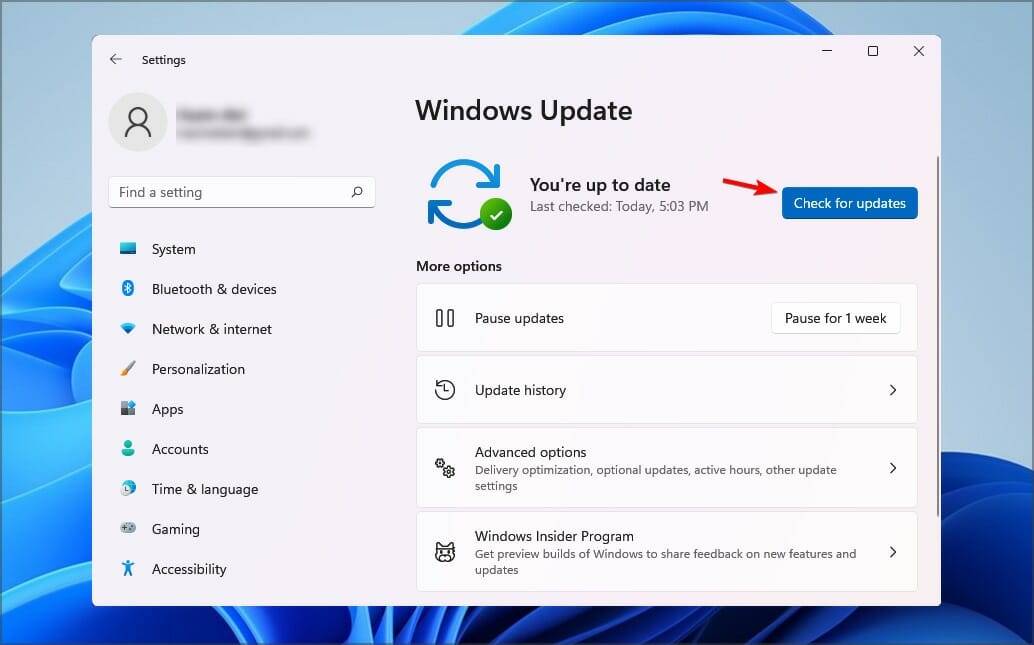Click Pause for 1 week

[x=835, y=318]
